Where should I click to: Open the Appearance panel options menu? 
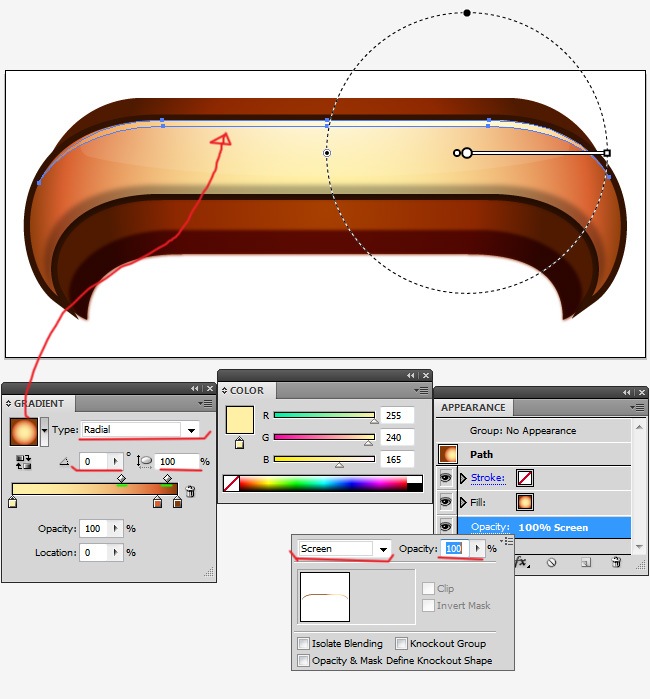(x=637, y=407)
